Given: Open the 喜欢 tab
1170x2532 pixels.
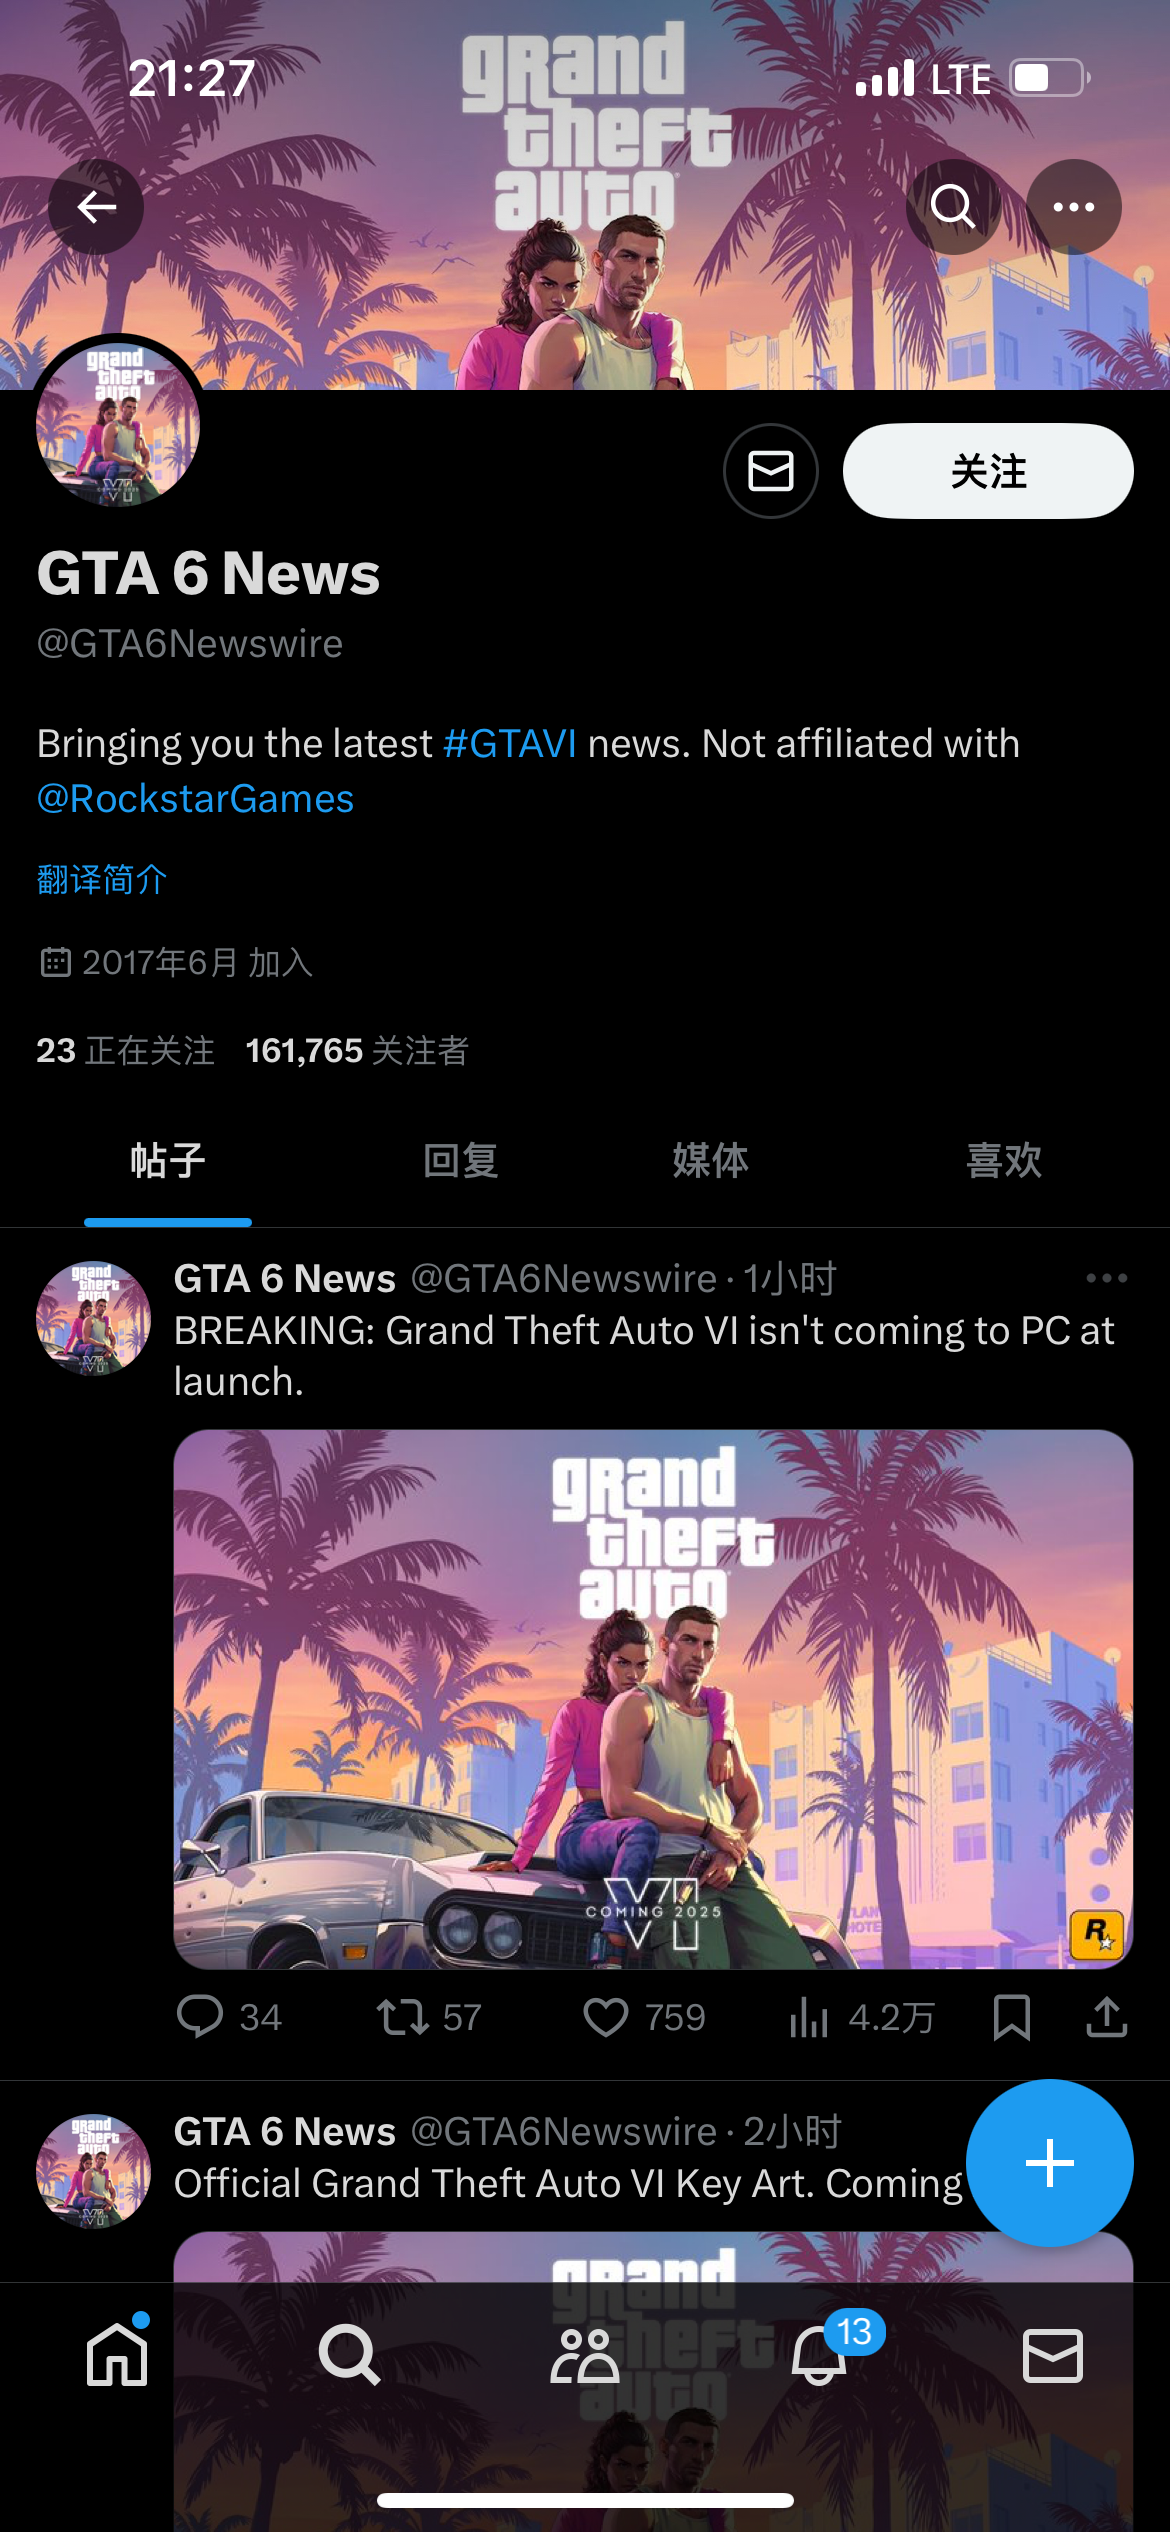Looking at the screenshot, I should (1004, 1161).
